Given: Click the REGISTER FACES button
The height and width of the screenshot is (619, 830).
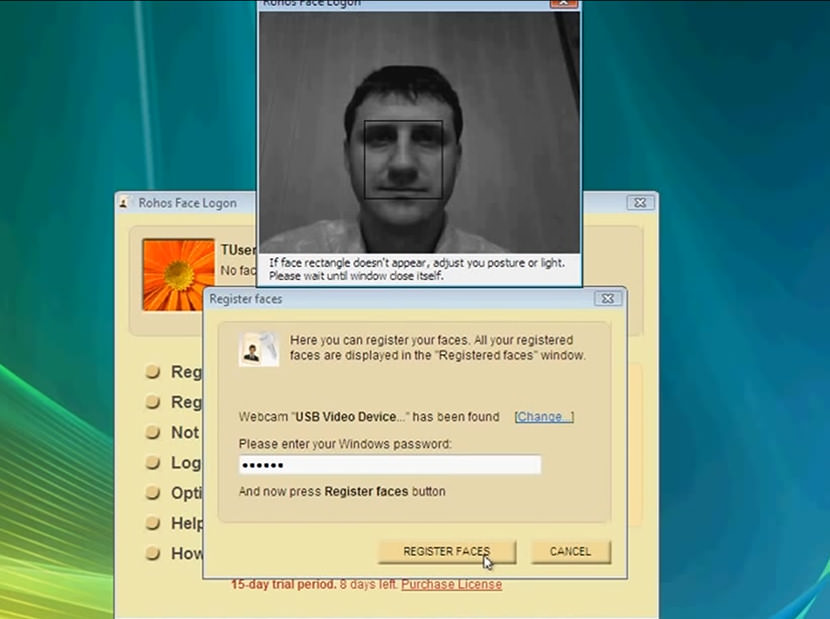Looking at the screenshot, I should tap(447, 551).
